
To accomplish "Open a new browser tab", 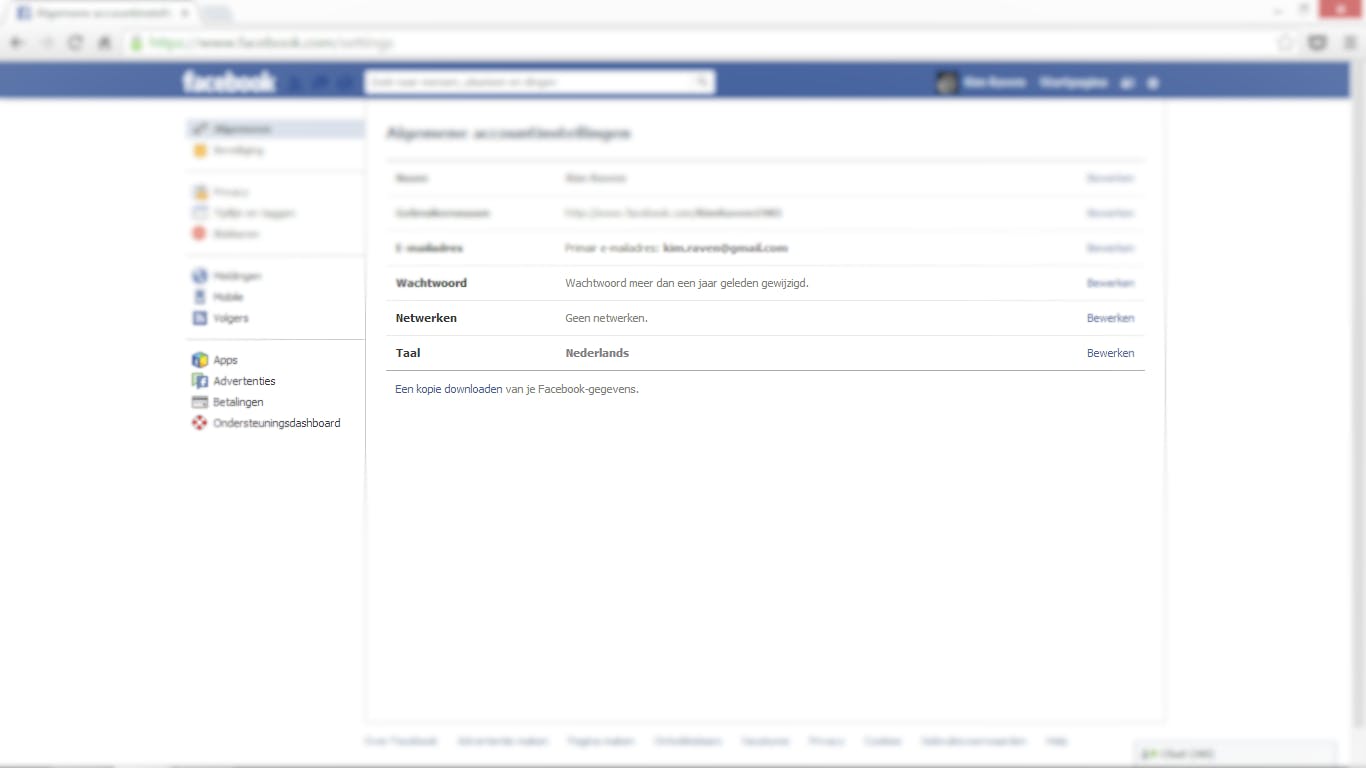I will click(x=217, y=14).
